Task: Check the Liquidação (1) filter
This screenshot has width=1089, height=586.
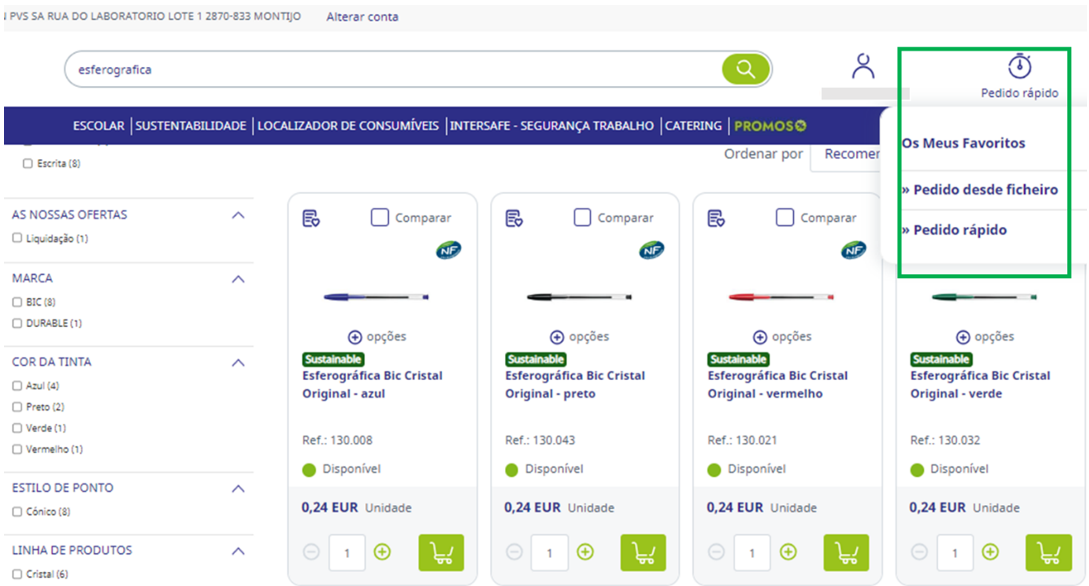Action: click(x=17, y=238)
